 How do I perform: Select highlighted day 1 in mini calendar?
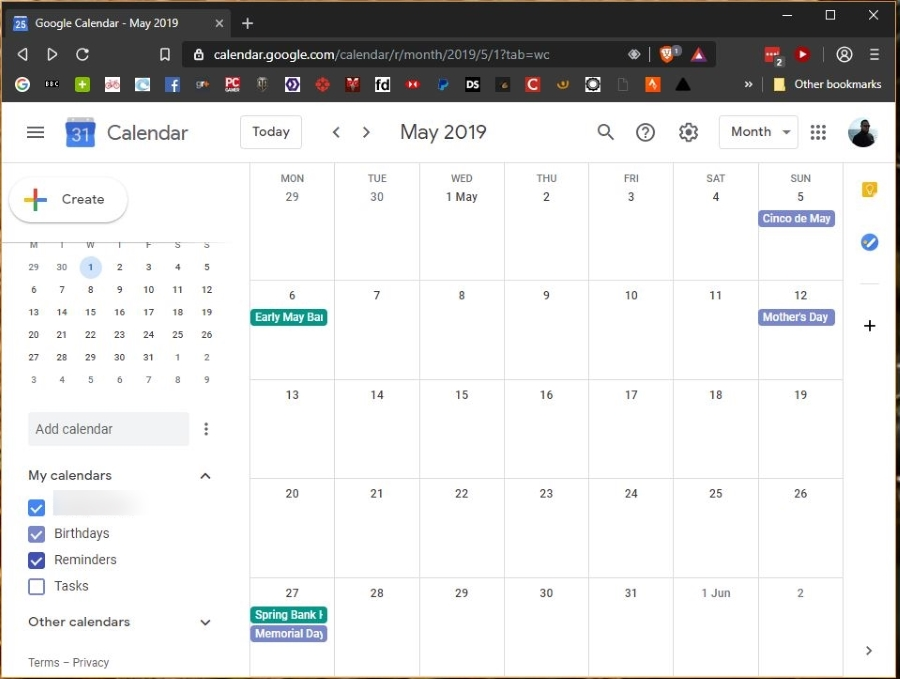91,267
